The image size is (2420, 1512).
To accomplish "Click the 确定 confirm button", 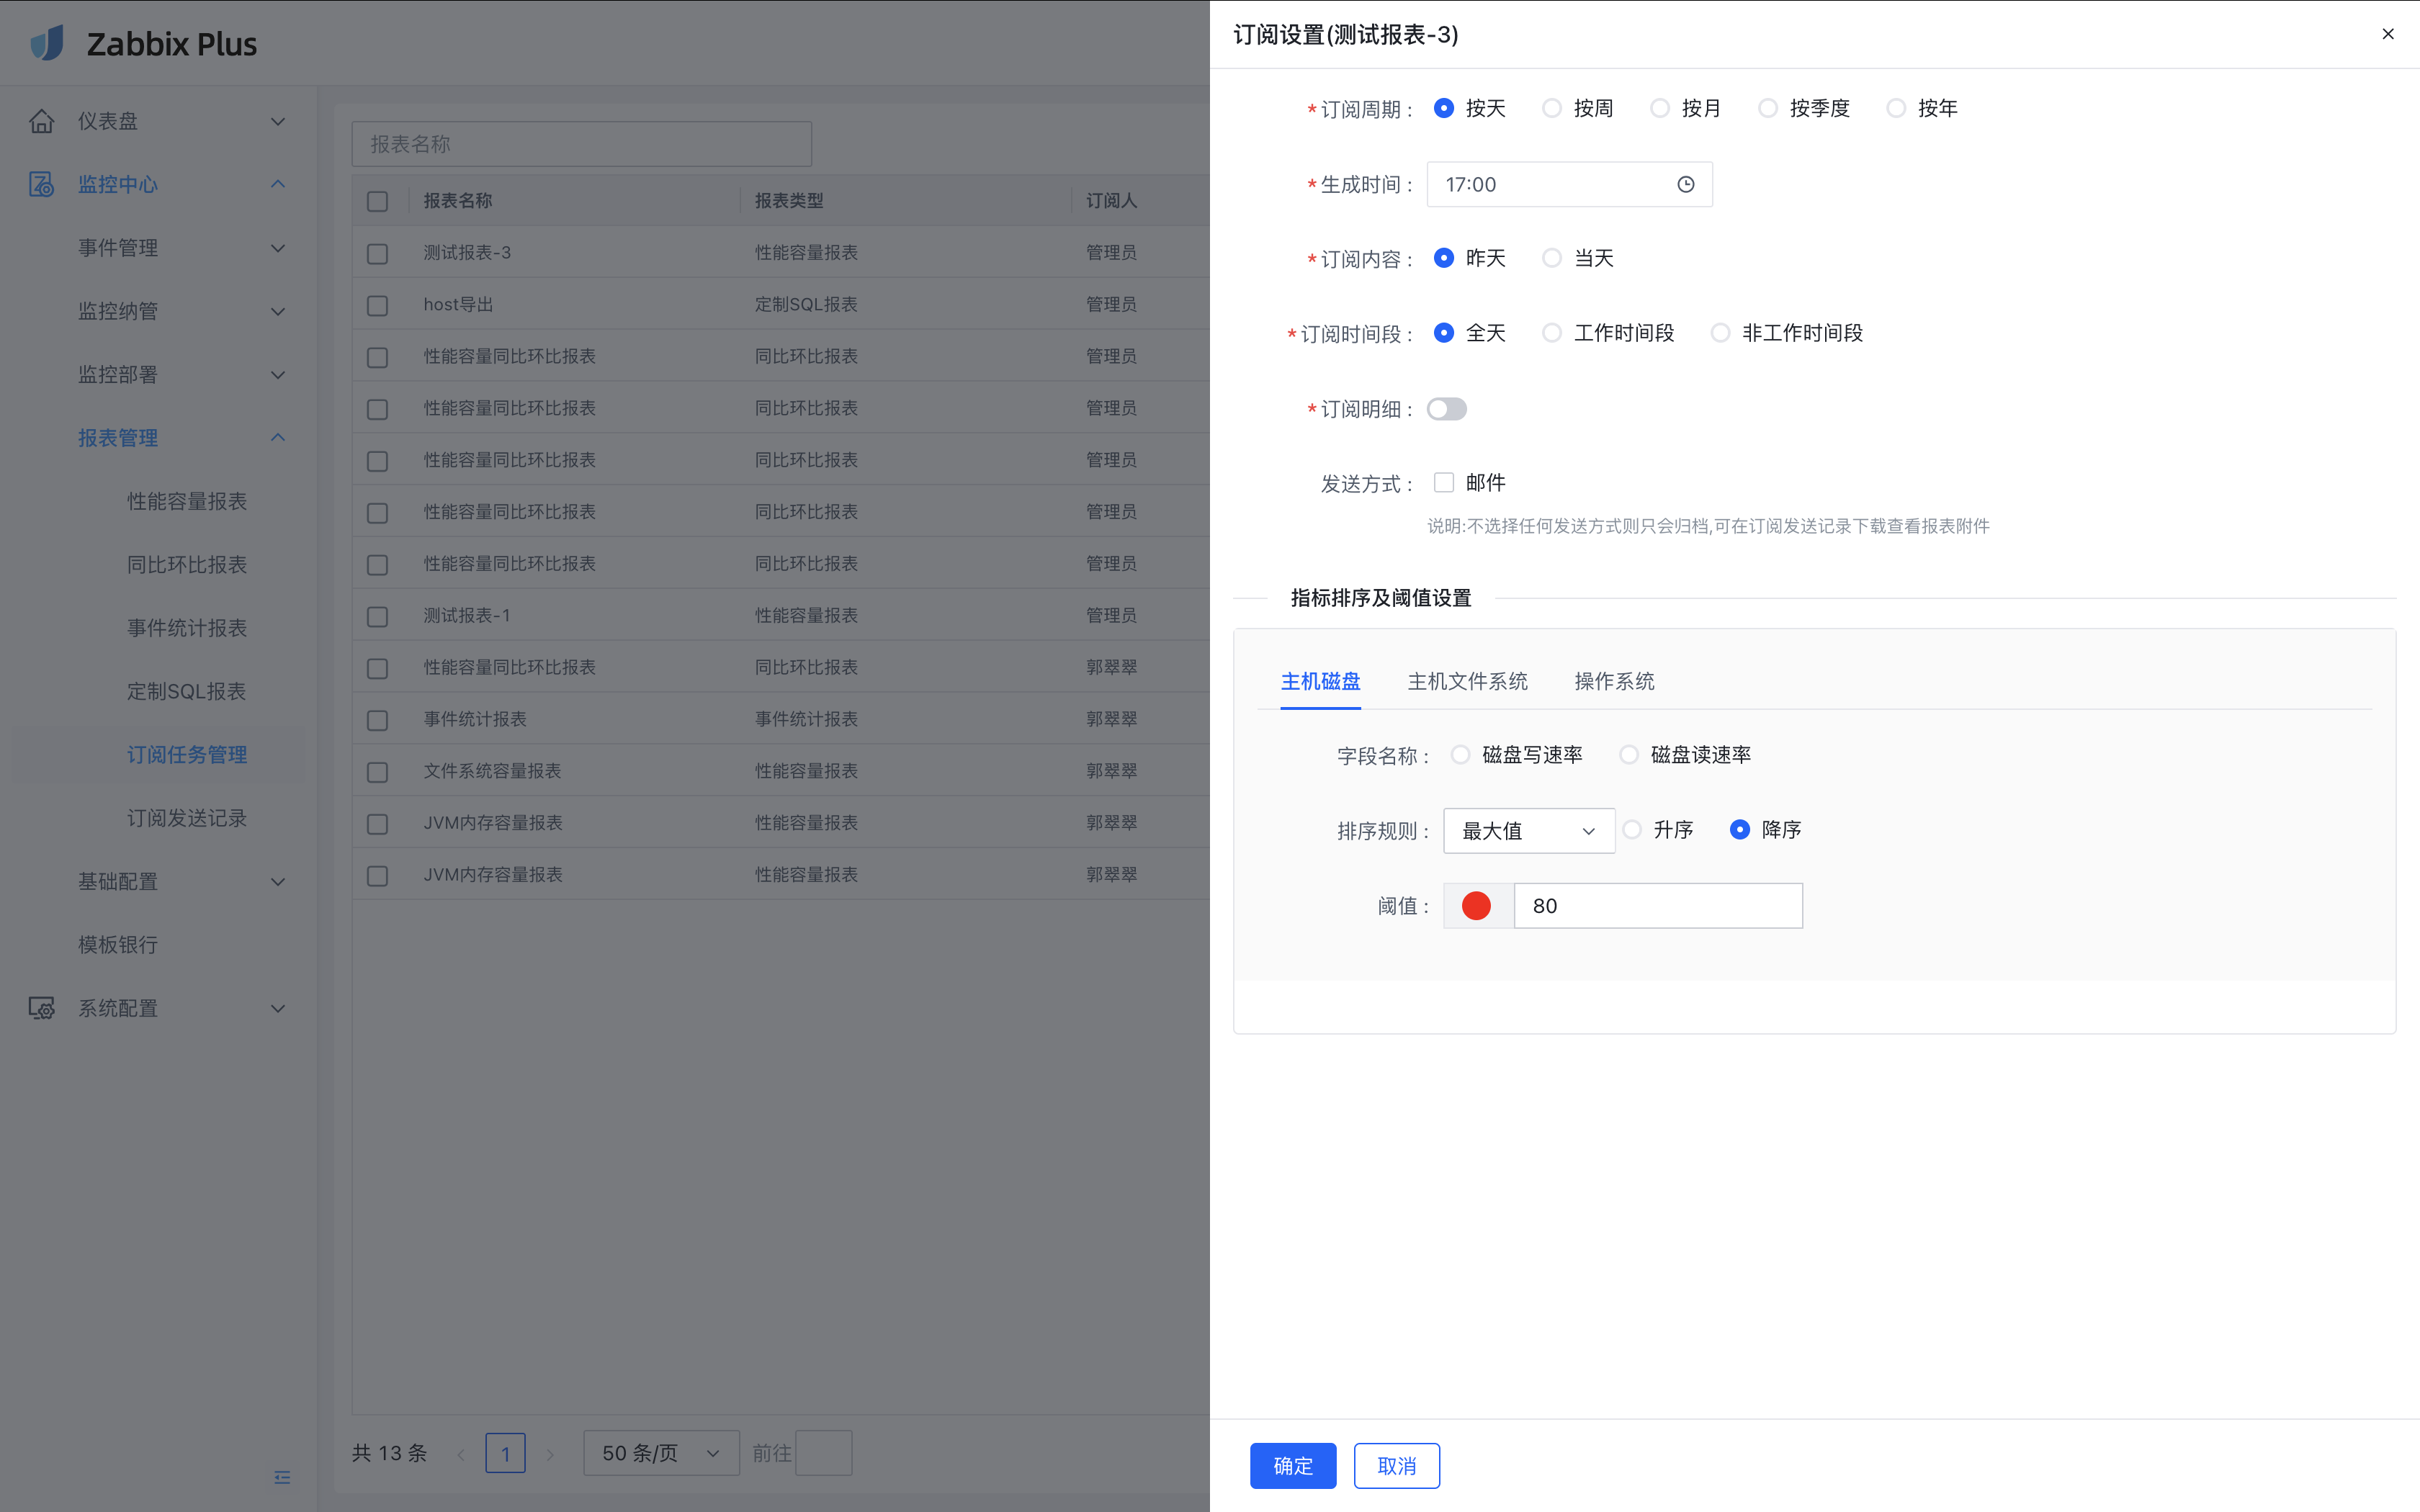I will point(1292,1465).
